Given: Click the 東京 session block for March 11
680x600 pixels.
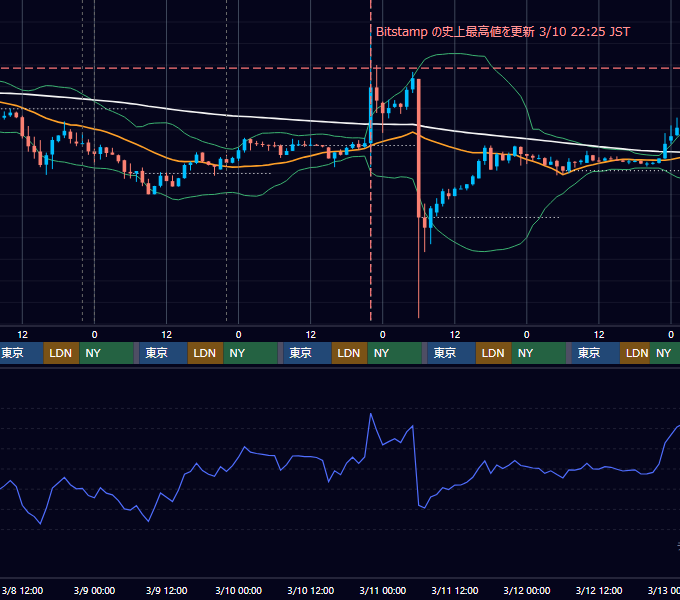Looking at the screenshot, I should pos(451,353).
